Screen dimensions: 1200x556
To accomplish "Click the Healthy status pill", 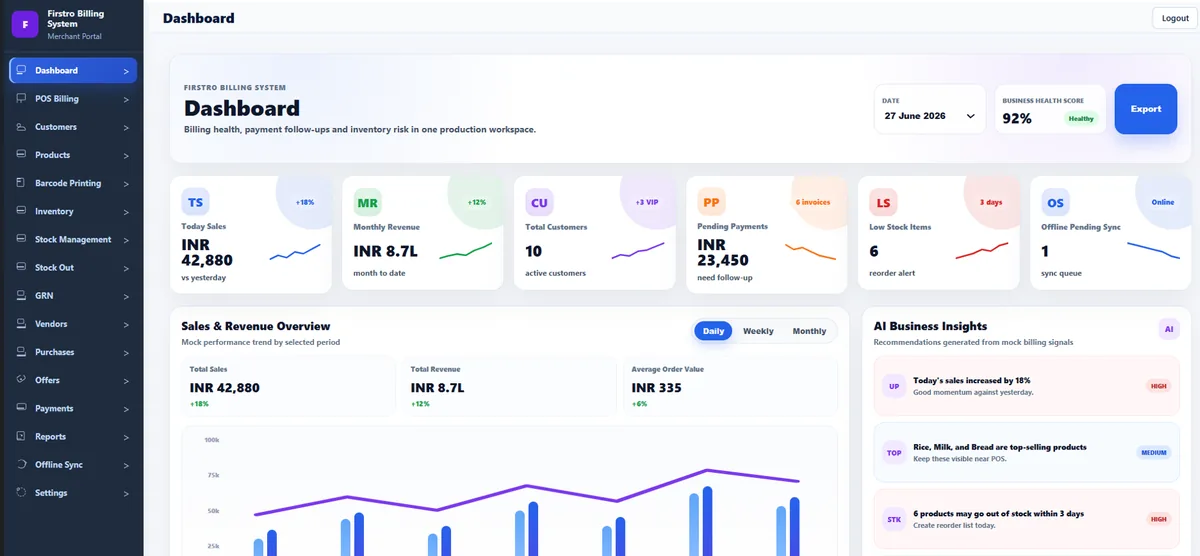I will click(1081, 118).
